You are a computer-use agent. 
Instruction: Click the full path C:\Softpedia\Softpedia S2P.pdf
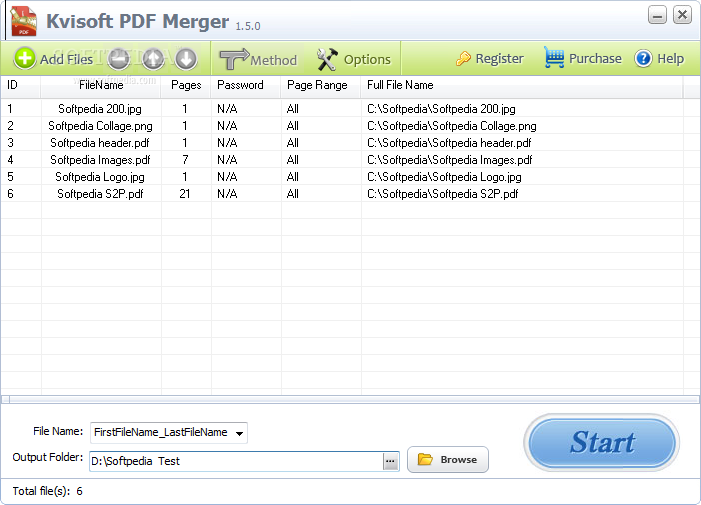click(x=442, y=194)
